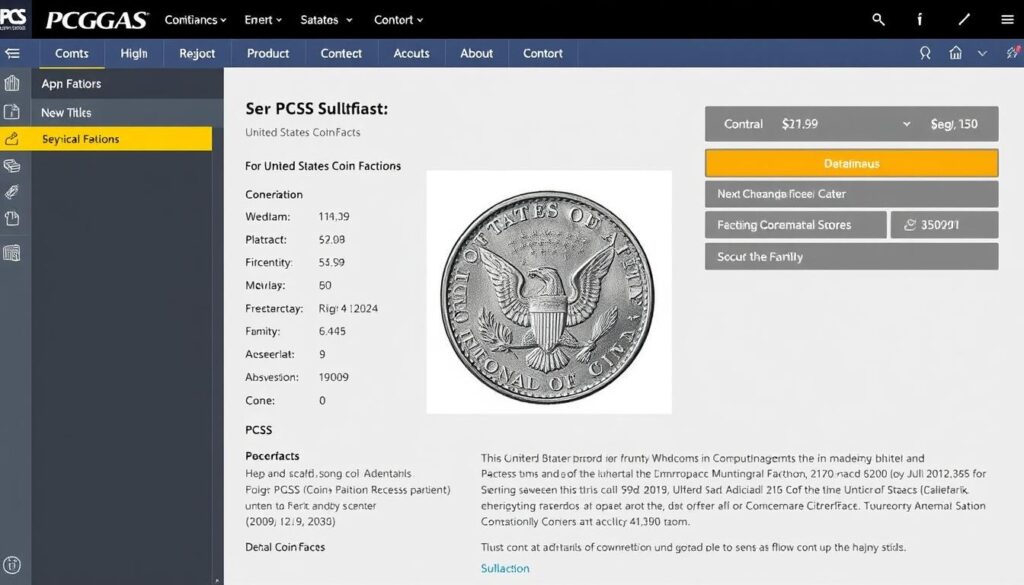This screenshot has width=1024, height=585.
Task: Click the pencil edit icon in left sidebar
Action: pos(13,139)
